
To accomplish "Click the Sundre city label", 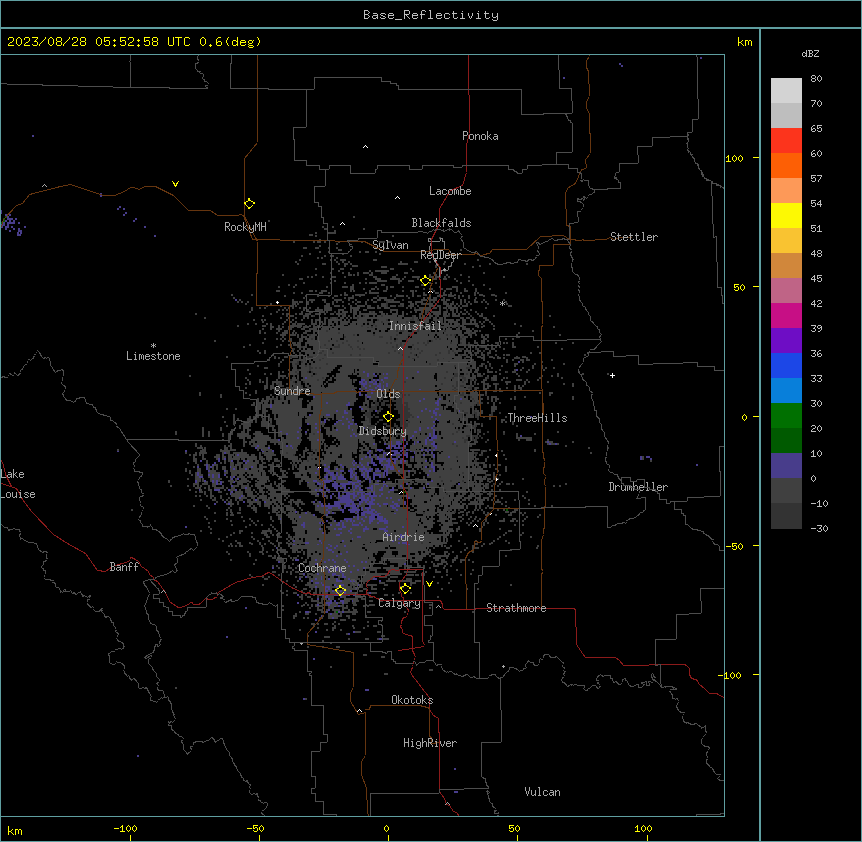I will tap(292, 391).
